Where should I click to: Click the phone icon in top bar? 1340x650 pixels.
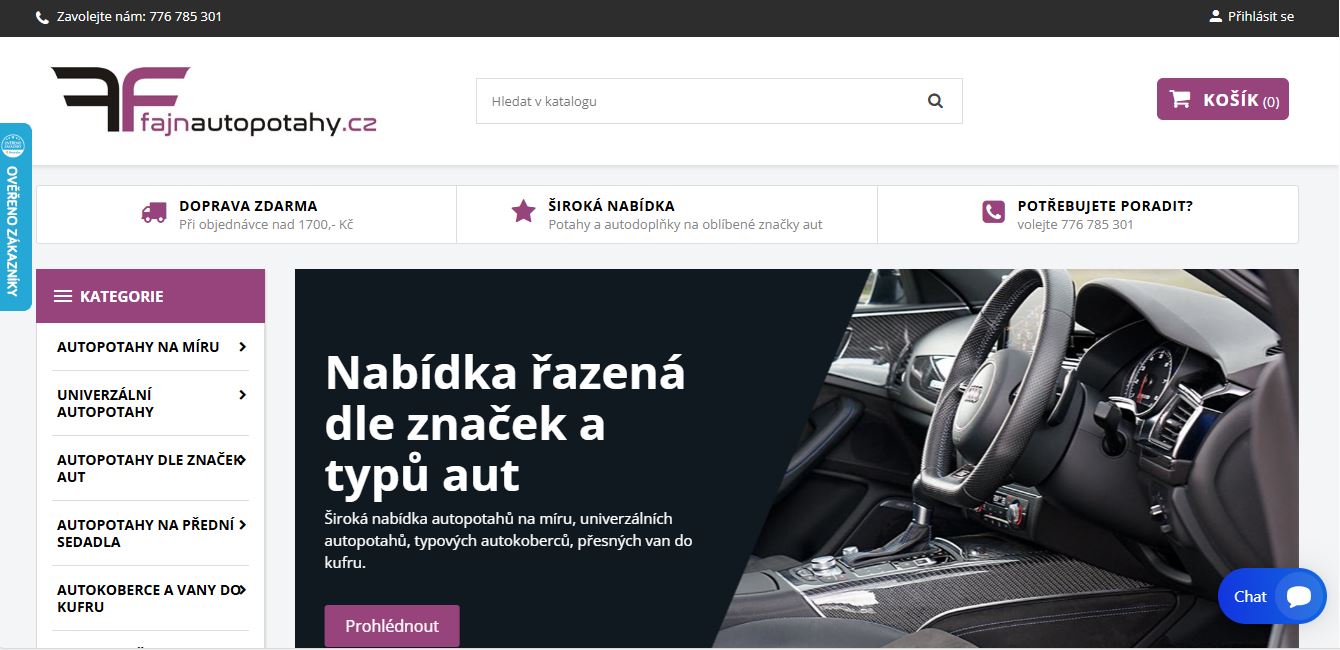(42, 17)
